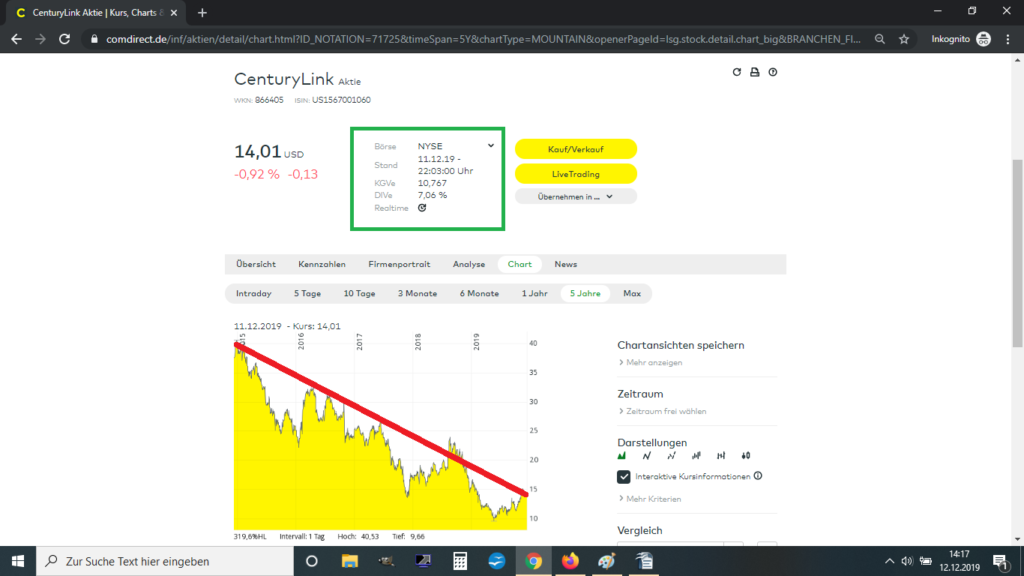Open the Firmenportrait tab

point(399,264)
